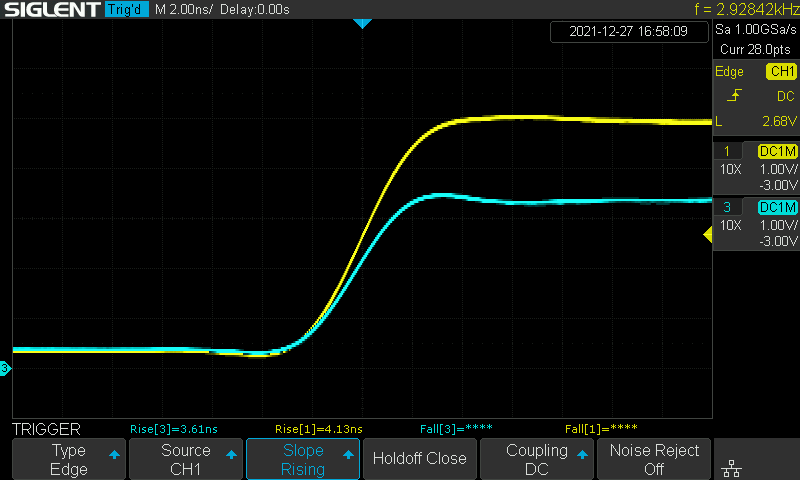Click the Fall[3]=**** measurement
This screenshot has width=800, height=480.
click(x=456, y=429)
